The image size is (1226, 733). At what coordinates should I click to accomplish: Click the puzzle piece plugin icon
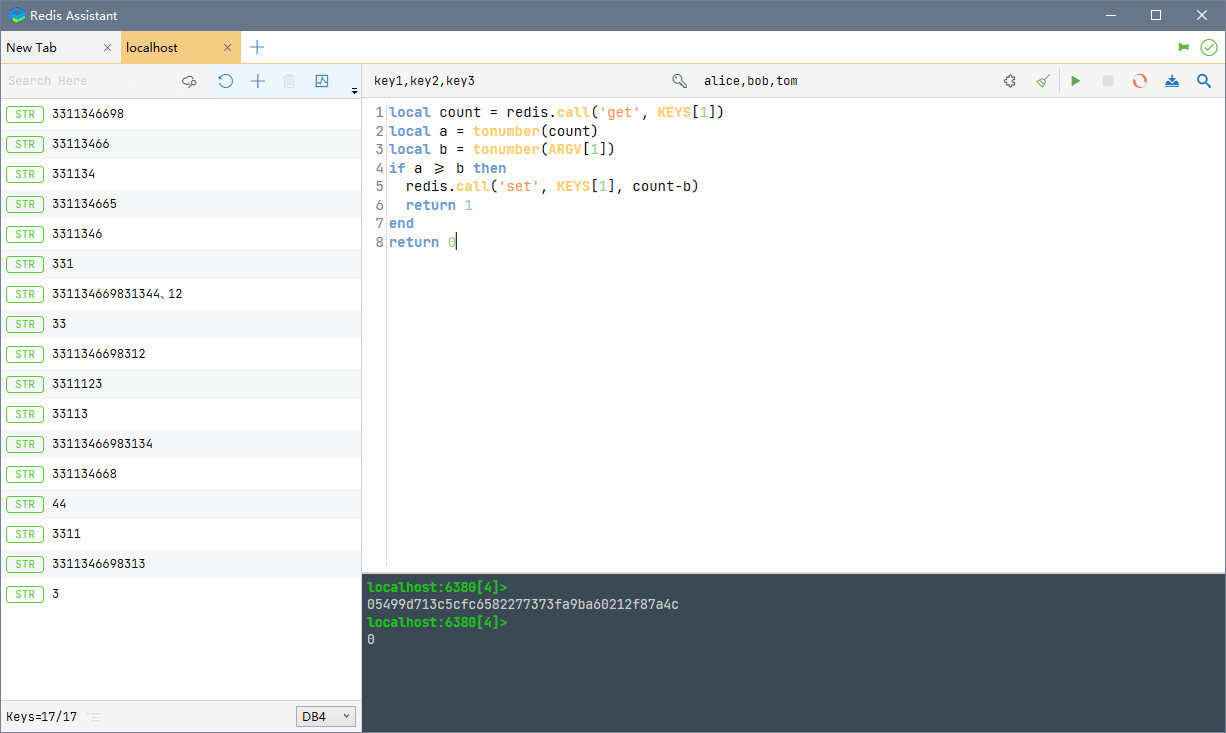(x=1010, y=81)
